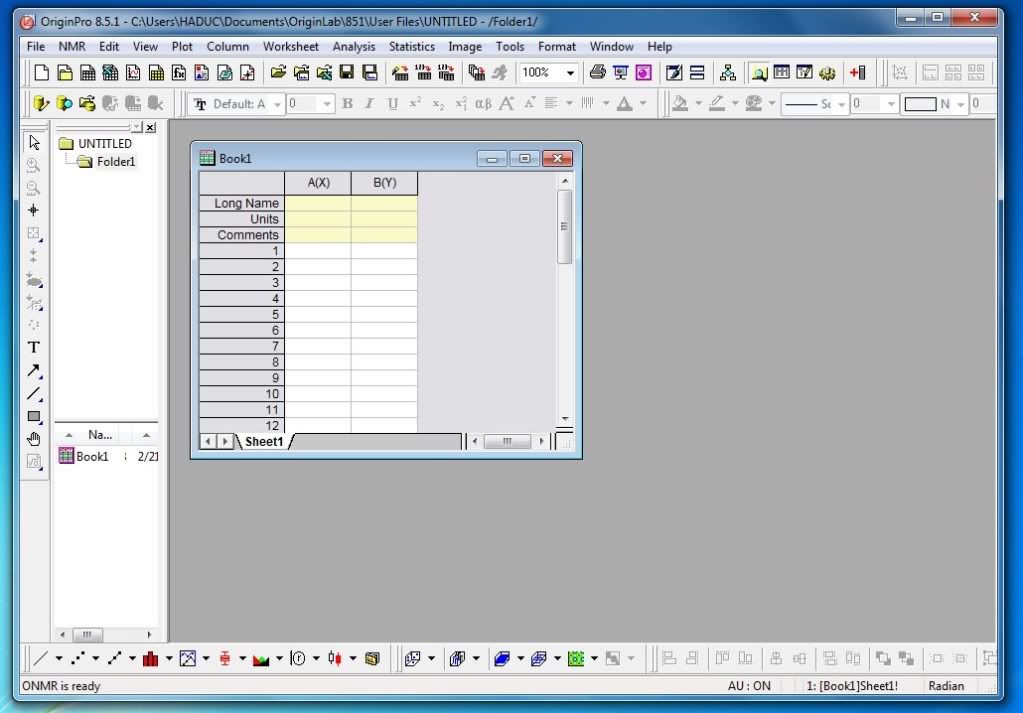Select the Folder1 tree item

(x=115, y=162)
